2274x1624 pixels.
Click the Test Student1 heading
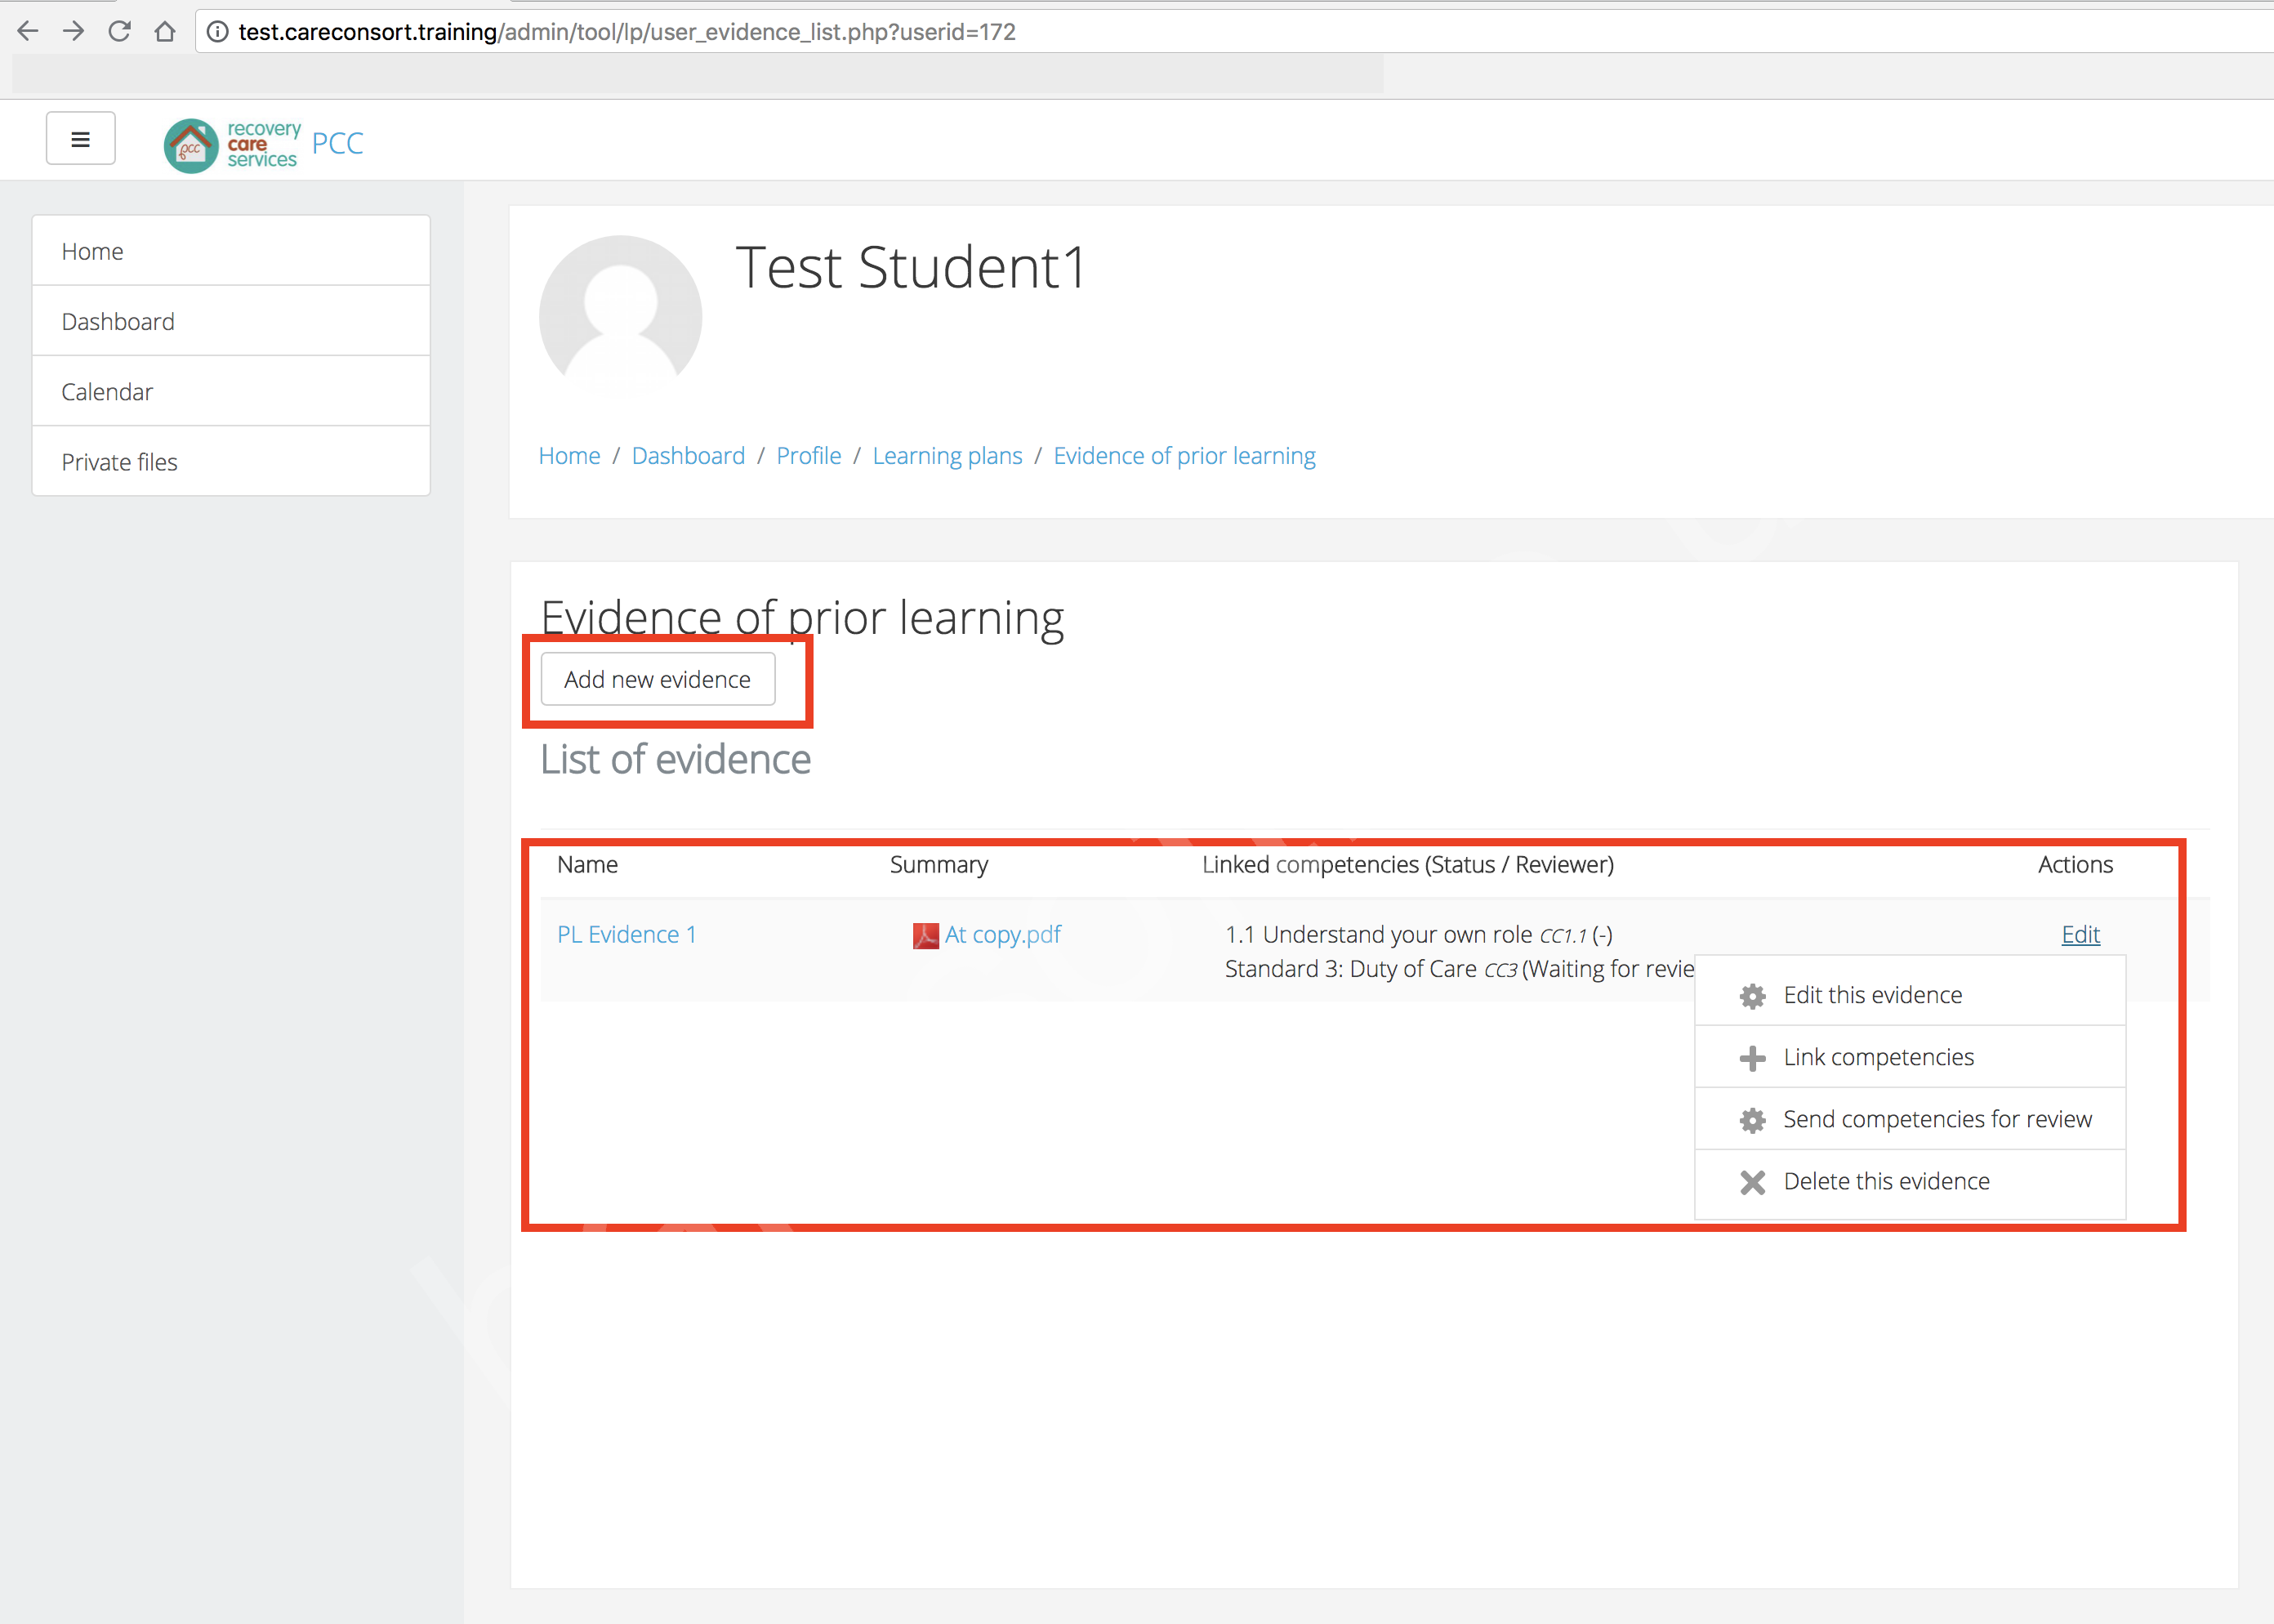pos(911,268)
